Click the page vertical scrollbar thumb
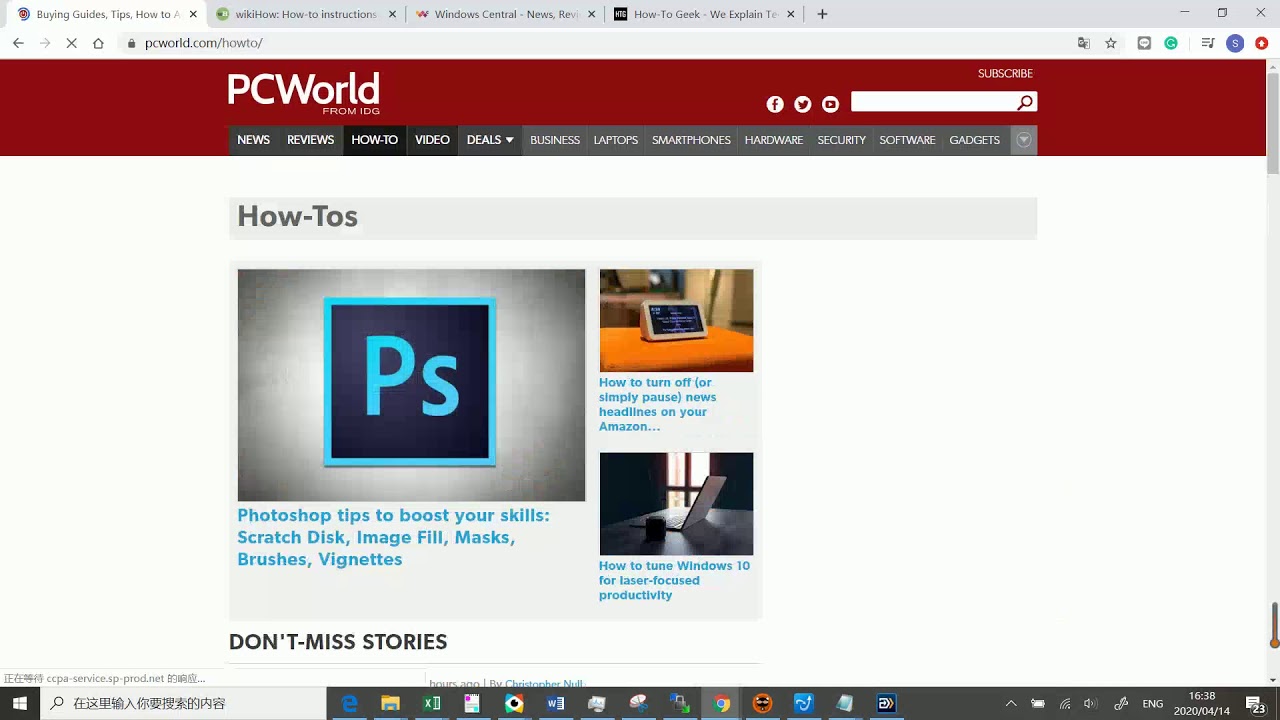 click(x=1273, y=122)
